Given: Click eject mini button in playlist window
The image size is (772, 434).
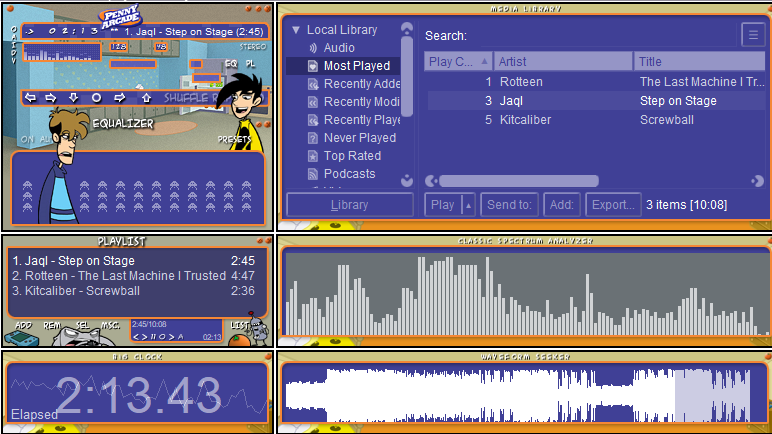Looking at the screenshot, I should 181,337.
